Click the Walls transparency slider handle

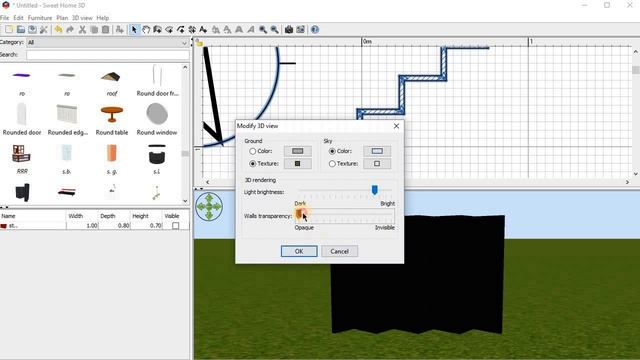point(299,213)
